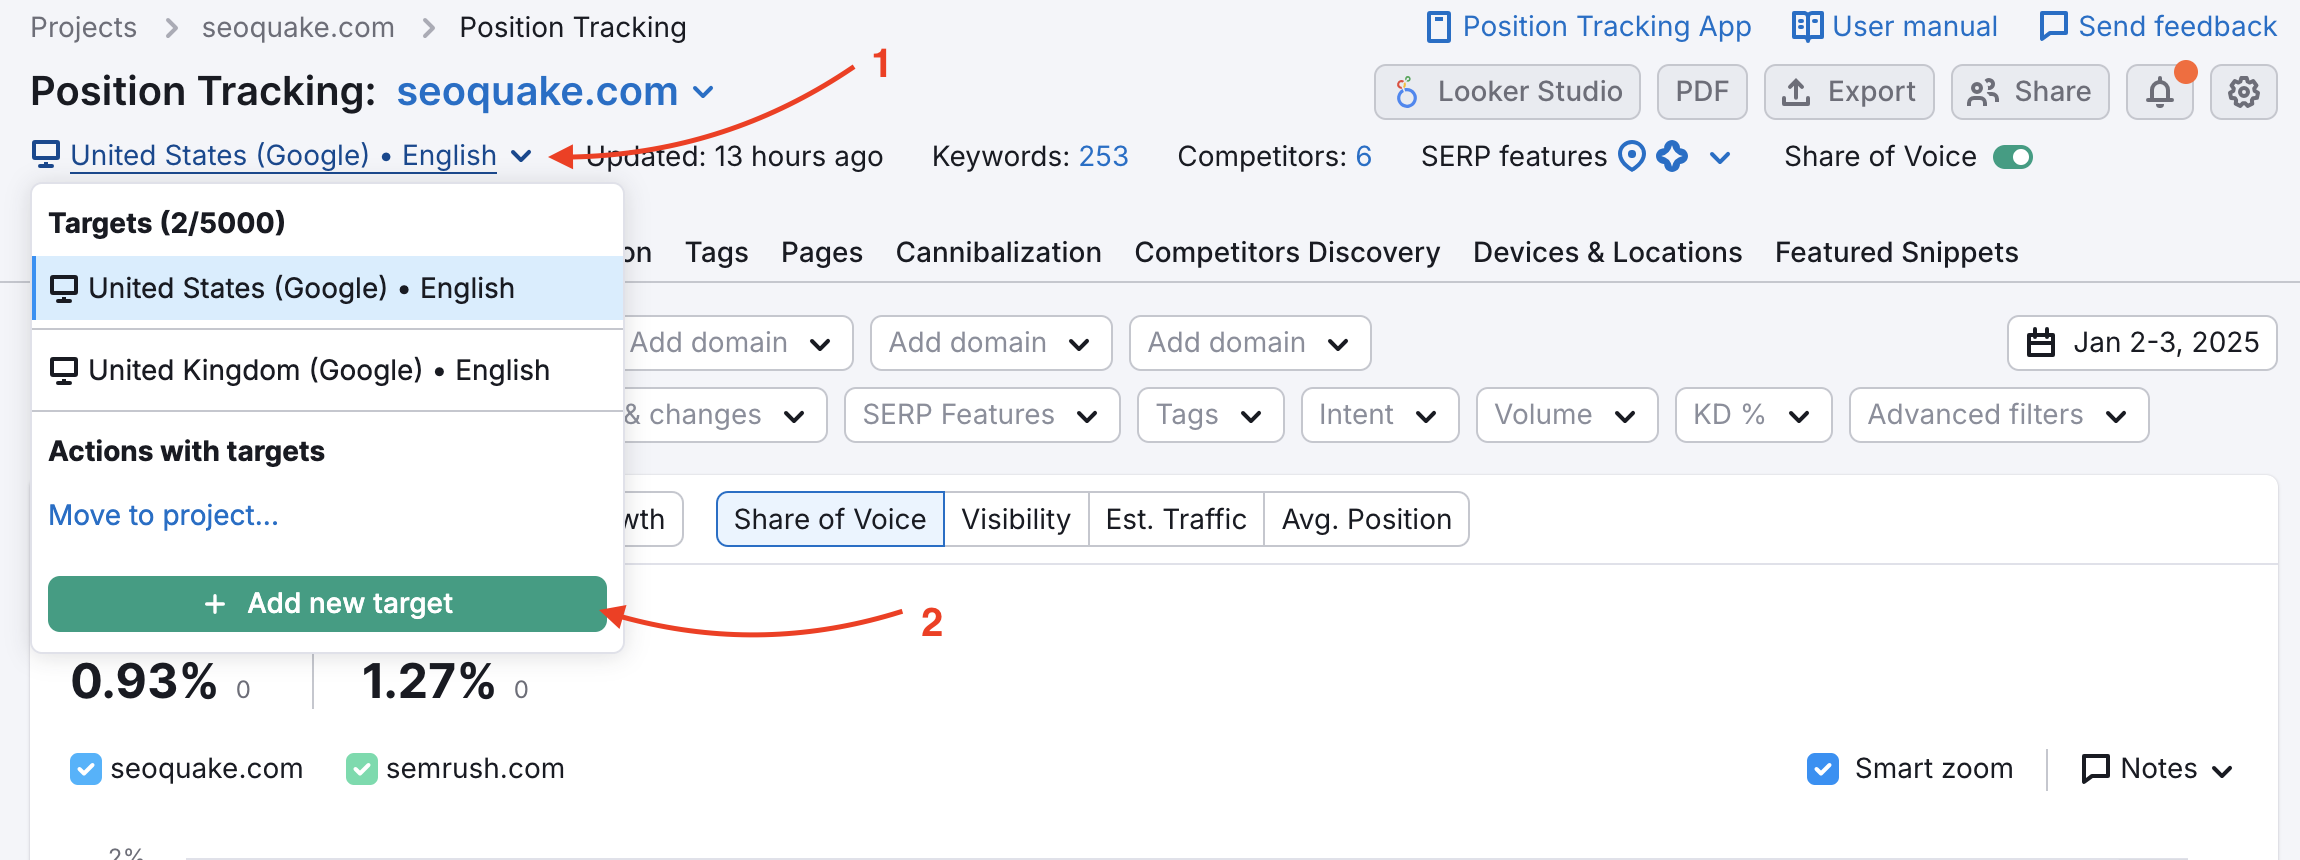Click the Looker Studio button
Viewport: 2300px width, 860px height.
click(x=1507, y=92)
